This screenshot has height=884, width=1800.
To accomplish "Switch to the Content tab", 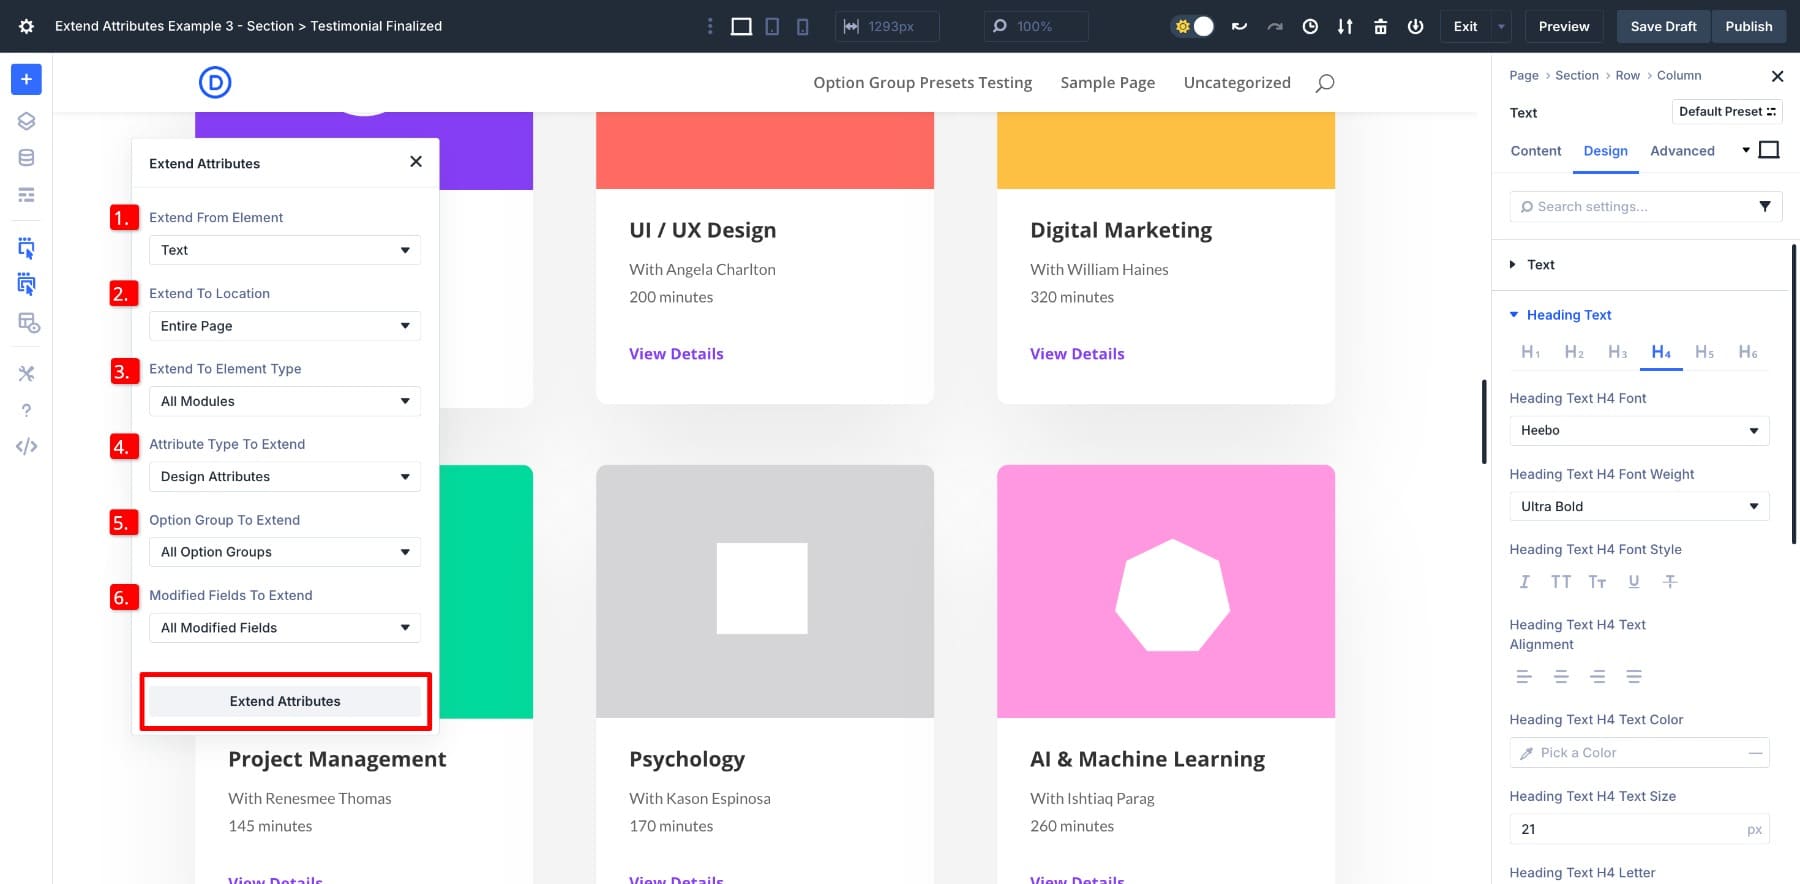I will 1535,151.
